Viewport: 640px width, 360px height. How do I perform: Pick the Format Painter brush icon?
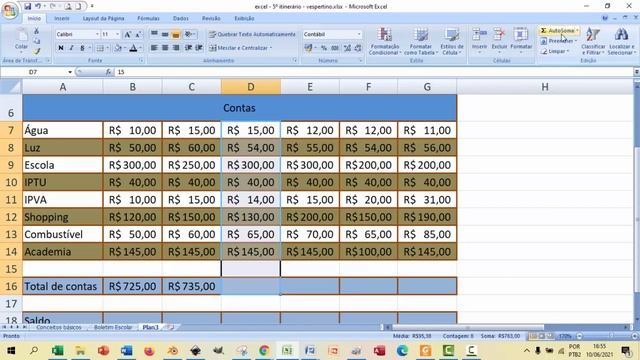point(37,51)
